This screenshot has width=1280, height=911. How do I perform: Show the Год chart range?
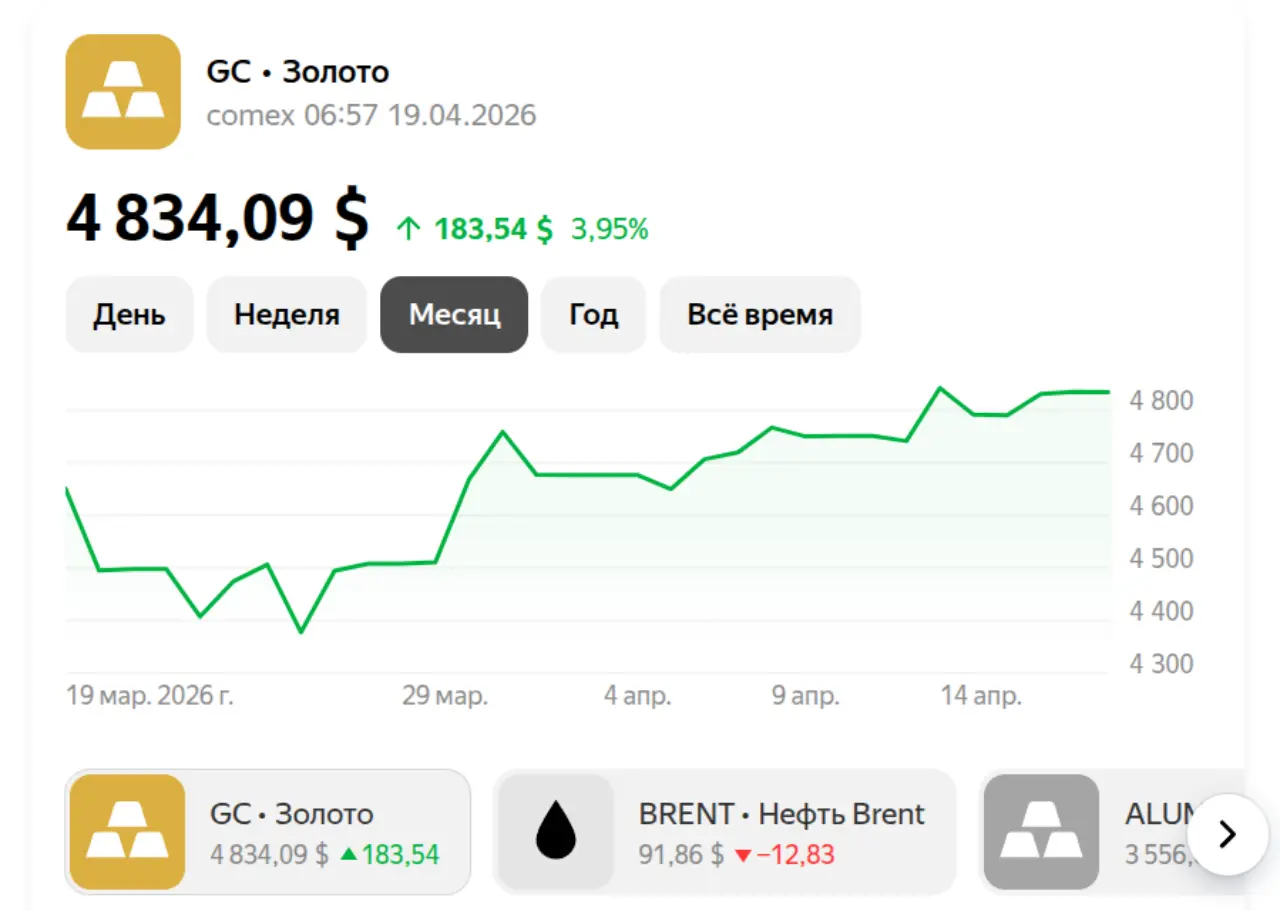point(594,315)
